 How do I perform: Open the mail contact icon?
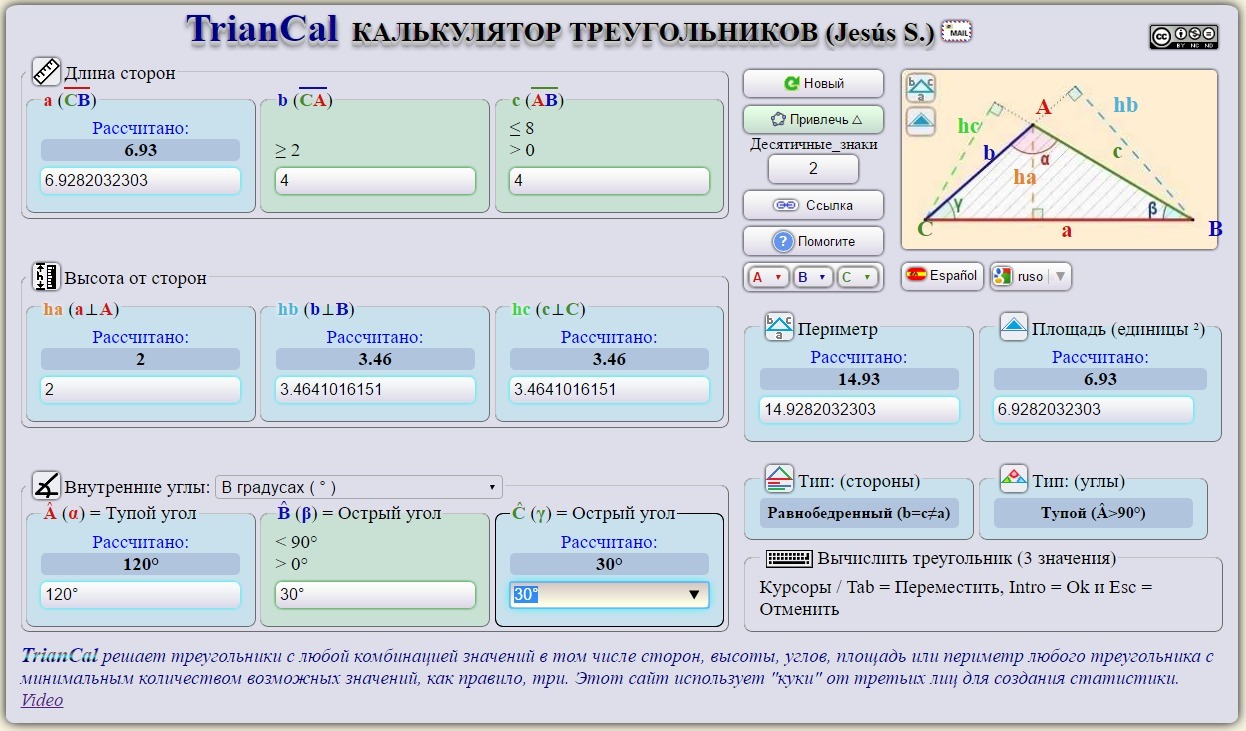point(957,31)
